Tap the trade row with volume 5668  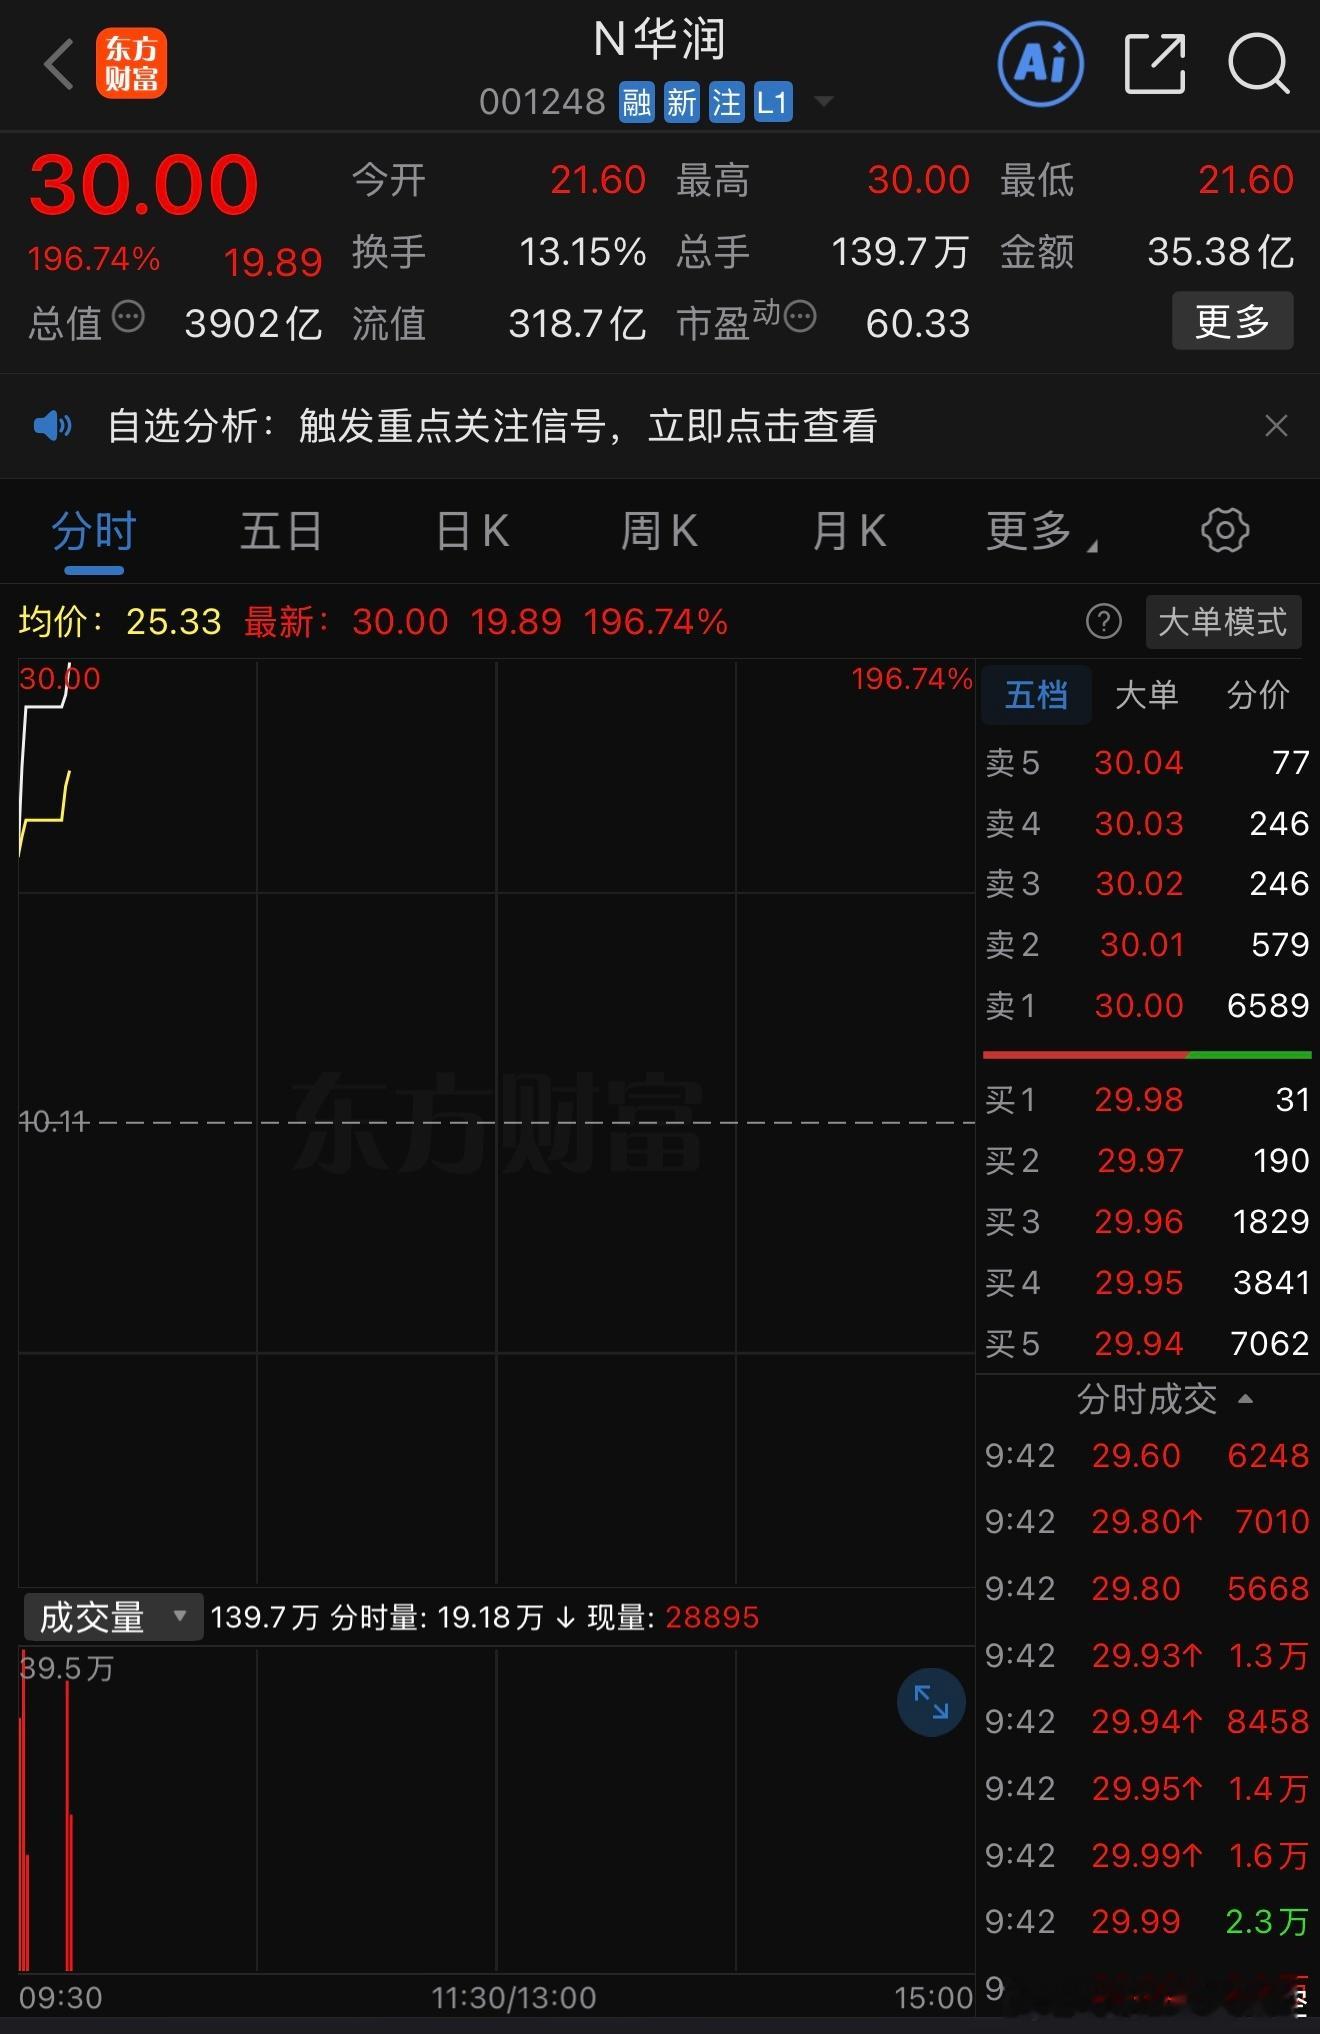click(1146, 1589)
